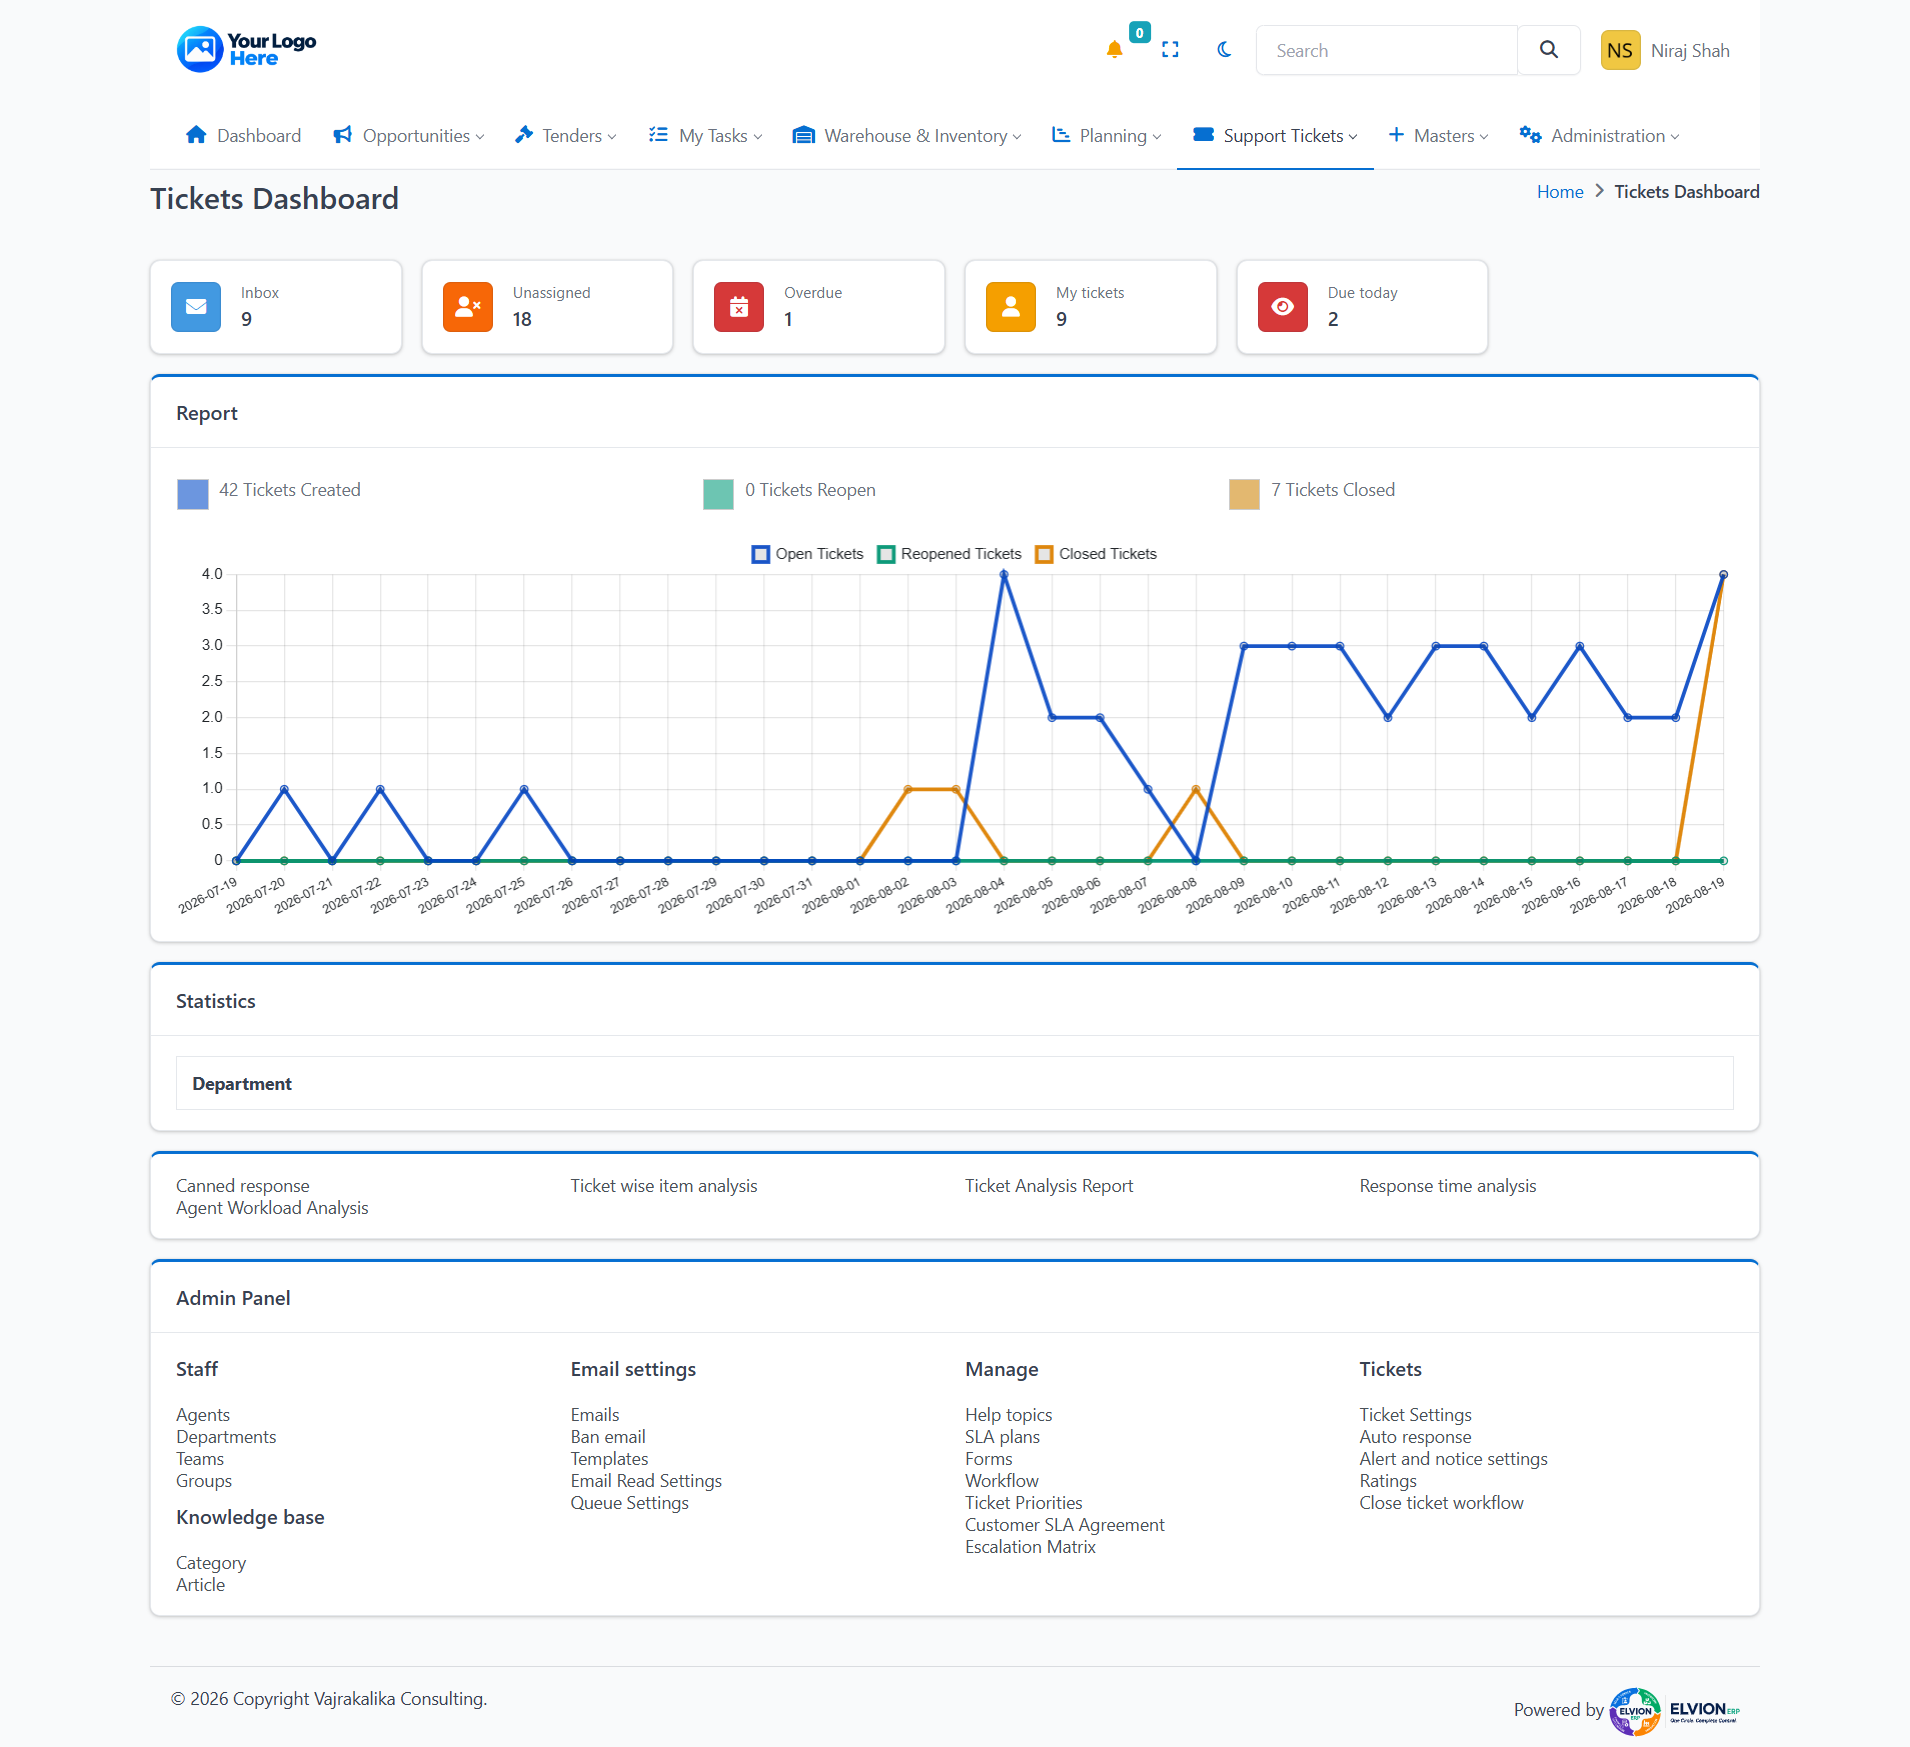
Task: Click the Department statistics header
Action: coord(954,1083)
